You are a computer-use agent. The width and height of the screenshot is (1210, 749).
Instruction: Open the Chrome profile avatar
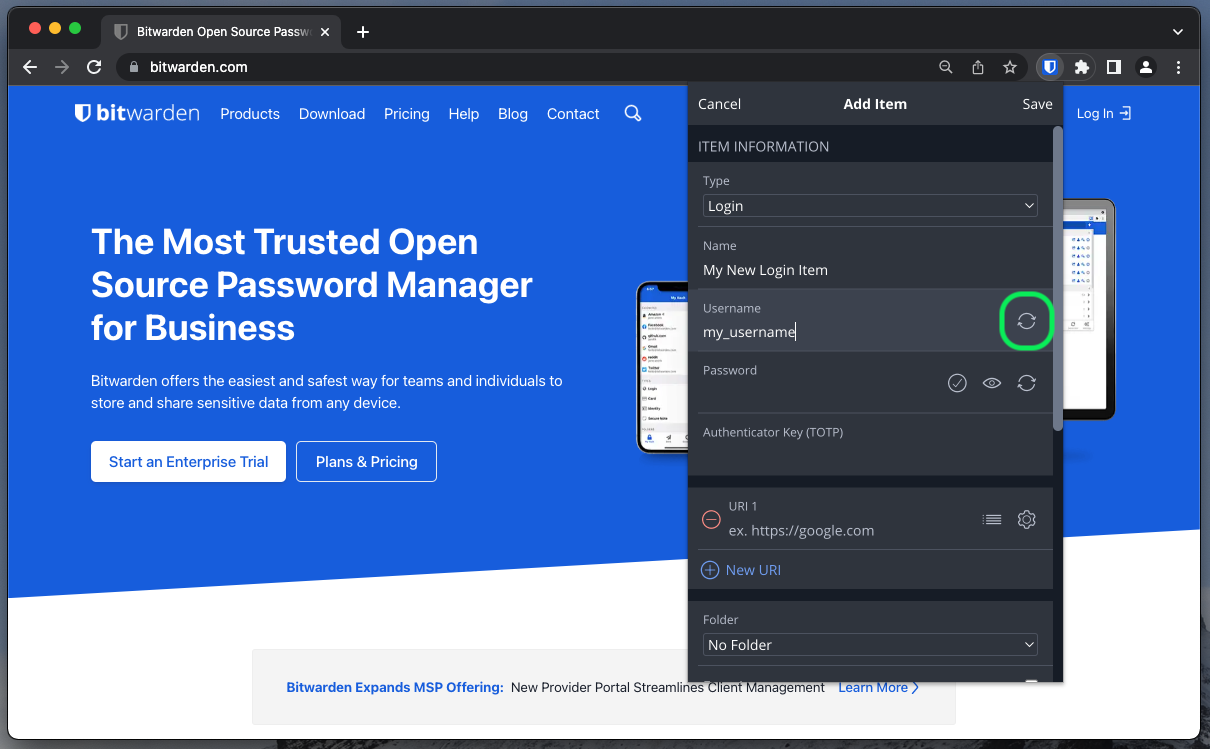pyautogui.click(x=1146, y=67)
